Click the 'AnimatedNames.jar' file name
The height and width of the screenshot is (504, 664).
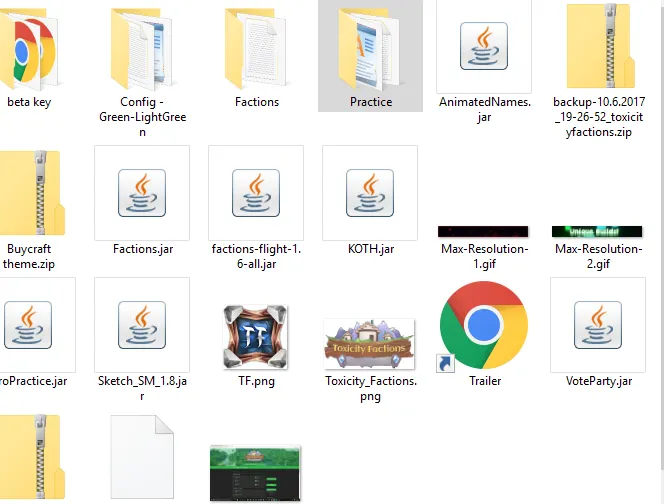pyautogui.click(x=485, y=109)
